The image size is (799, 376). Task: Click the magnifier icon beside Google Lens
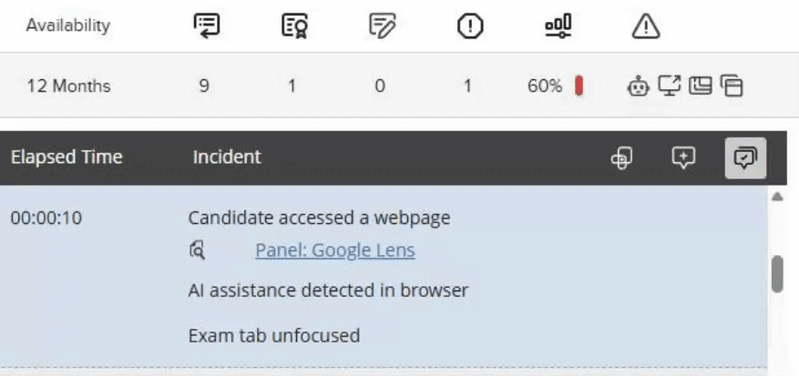(197, 250)
